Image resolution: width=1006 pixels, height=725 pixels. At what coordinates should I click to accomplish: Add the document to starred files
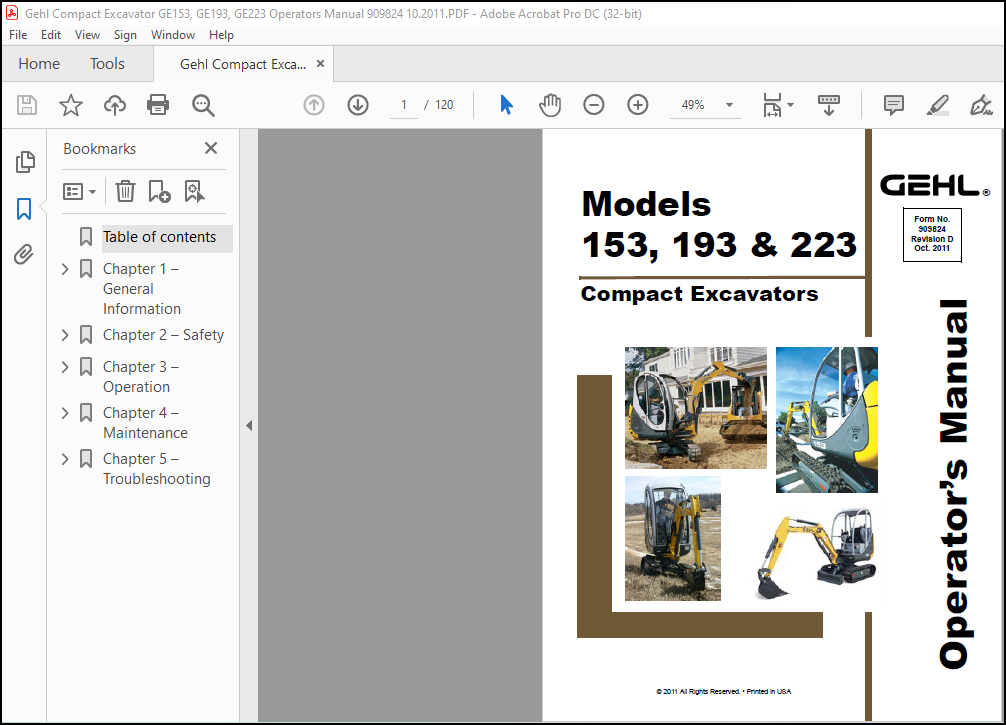[x=71, y=105]
